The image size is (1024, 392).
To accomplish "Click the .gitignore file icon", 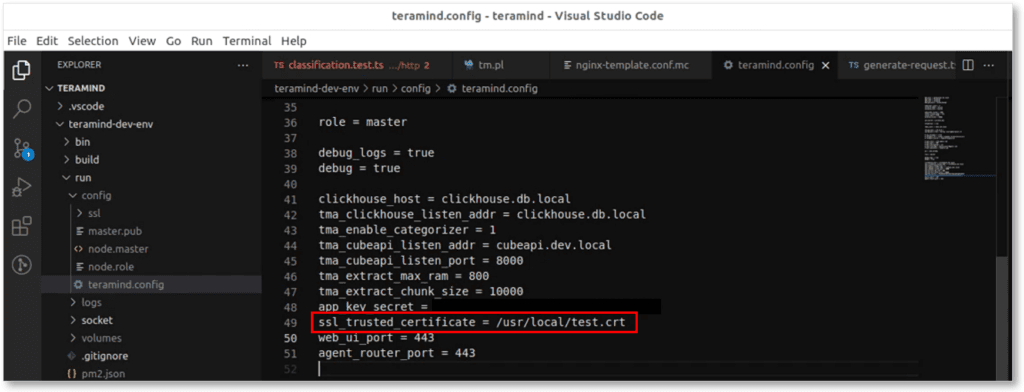I will coord(72,356).
